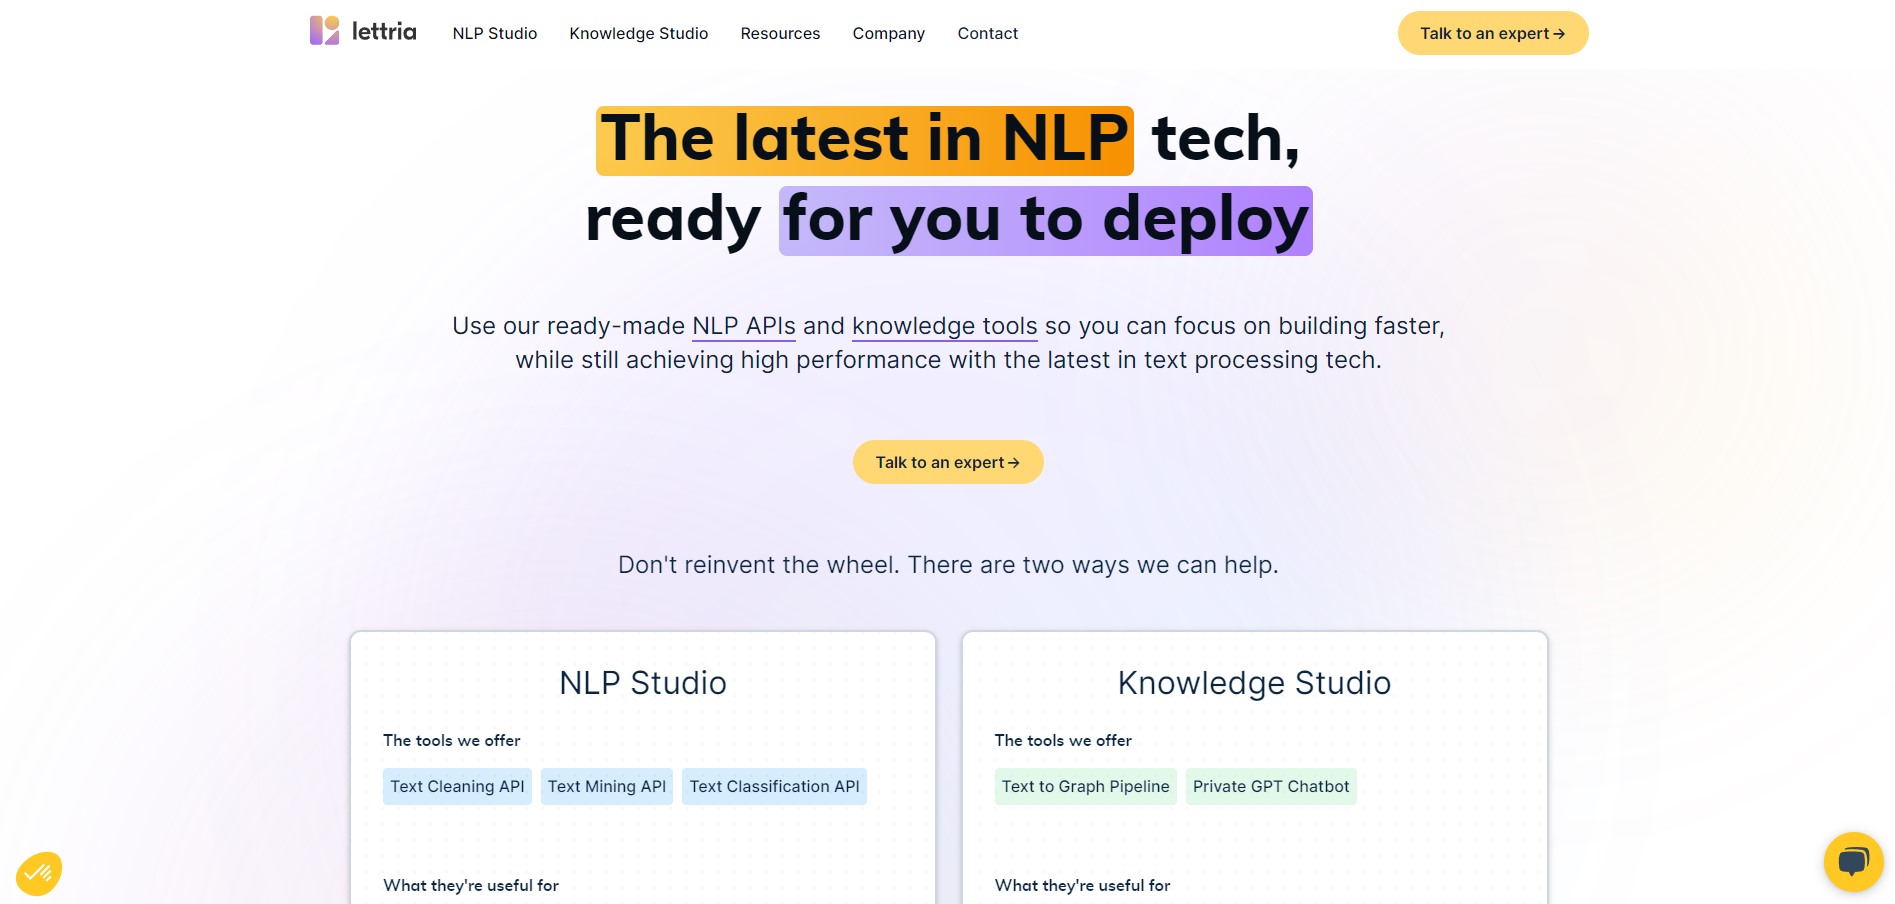
Task: Click 'The tools we offer' in NLP Studio card
Action: point(452,740)
